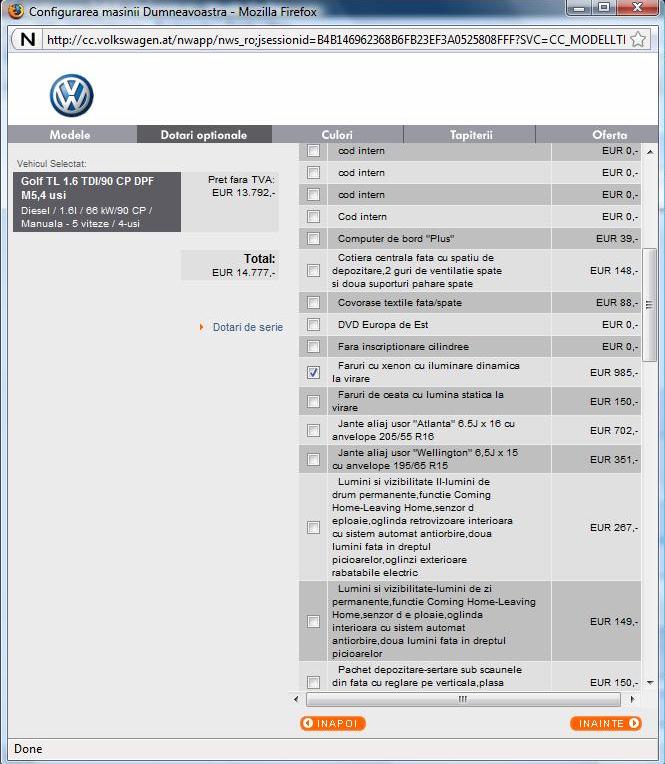The height and width of the screenshot is (764, 665).
Task: Select DVD Europa de Est checkbox
Action: (313, 325)
